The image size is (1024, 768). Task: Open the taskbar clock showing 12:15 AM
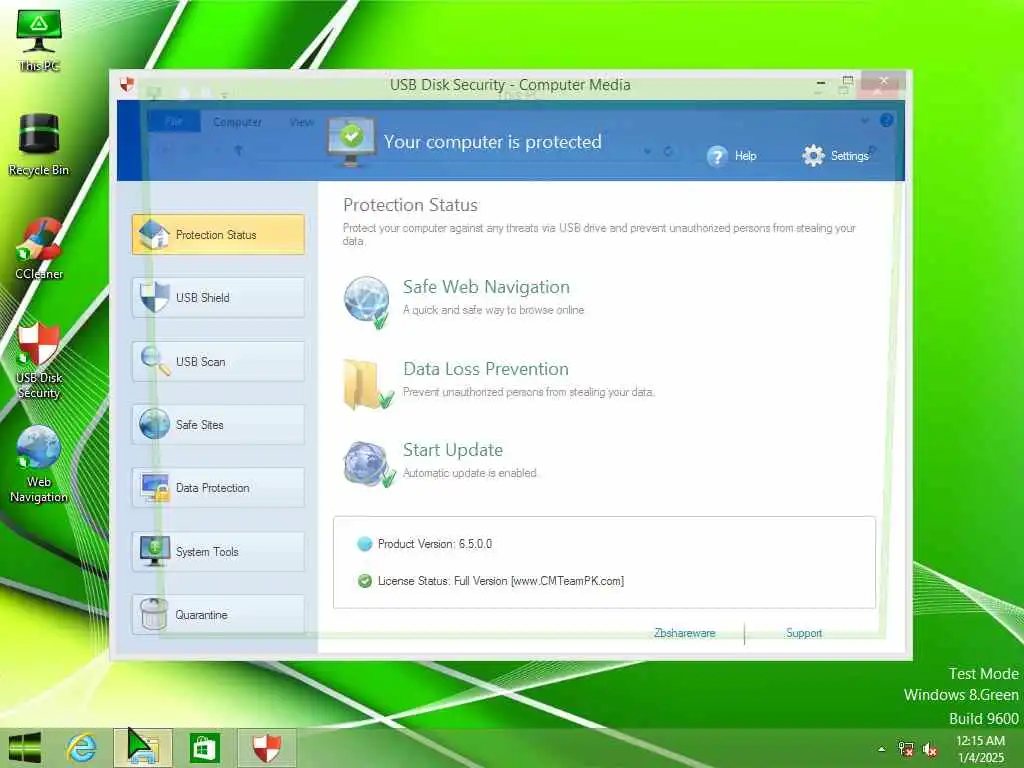pyautogui.click(x=980, y=749)
